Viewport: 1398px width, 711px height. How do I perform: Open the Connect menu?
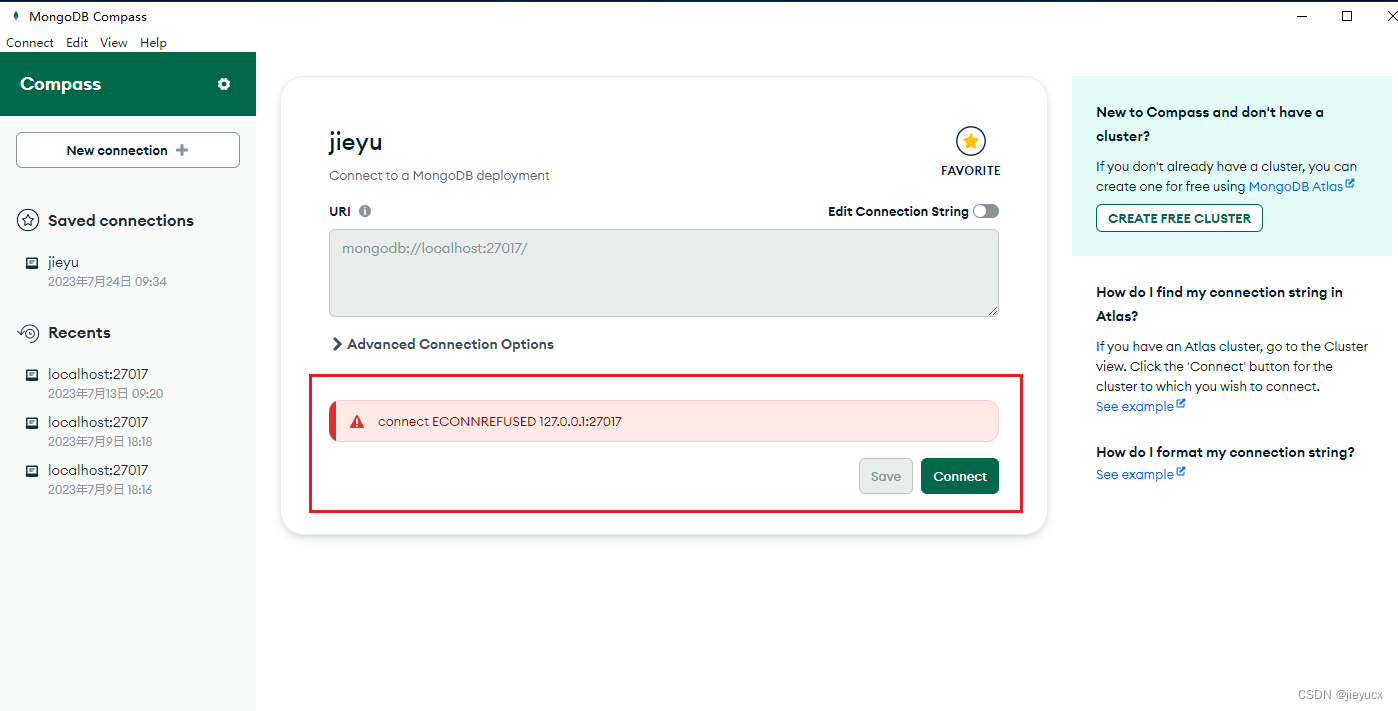pos(30,43)
